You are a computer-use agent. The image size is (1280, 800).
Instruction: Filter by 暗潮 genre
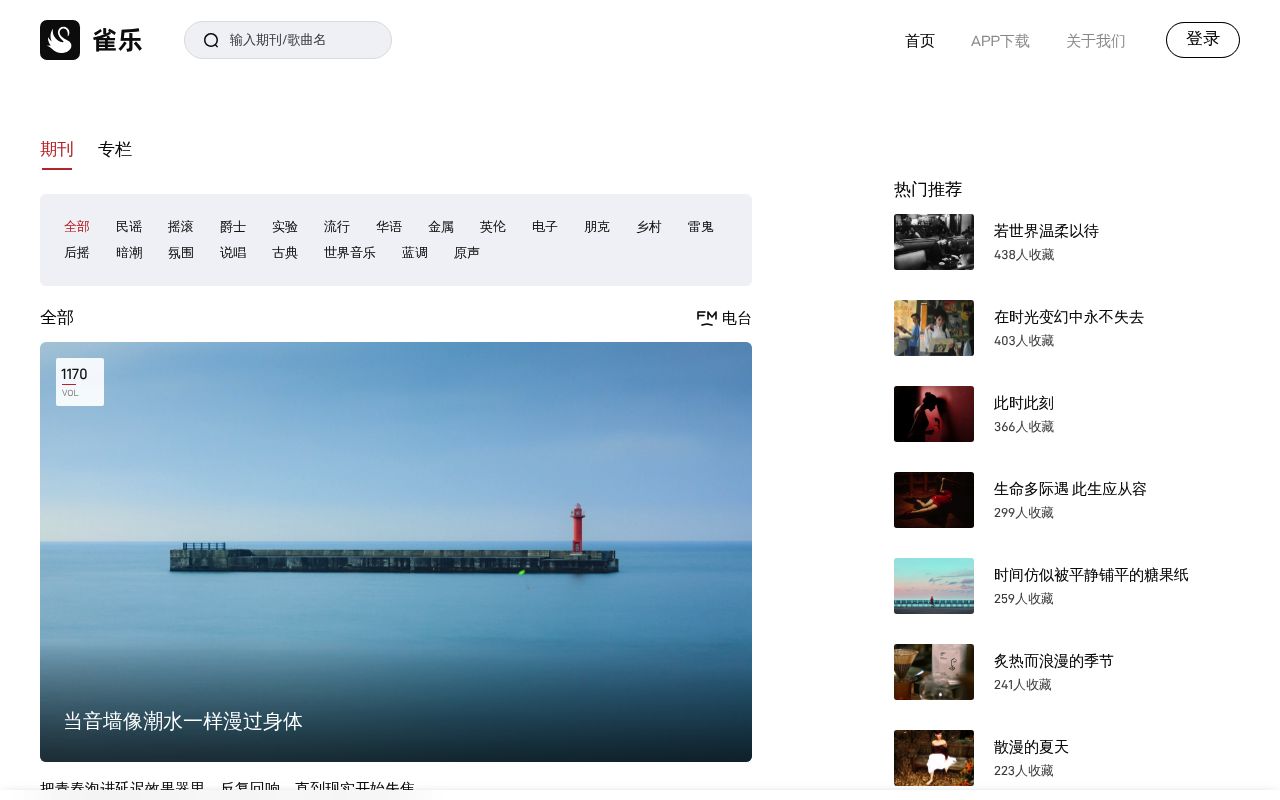pos(129,253)
